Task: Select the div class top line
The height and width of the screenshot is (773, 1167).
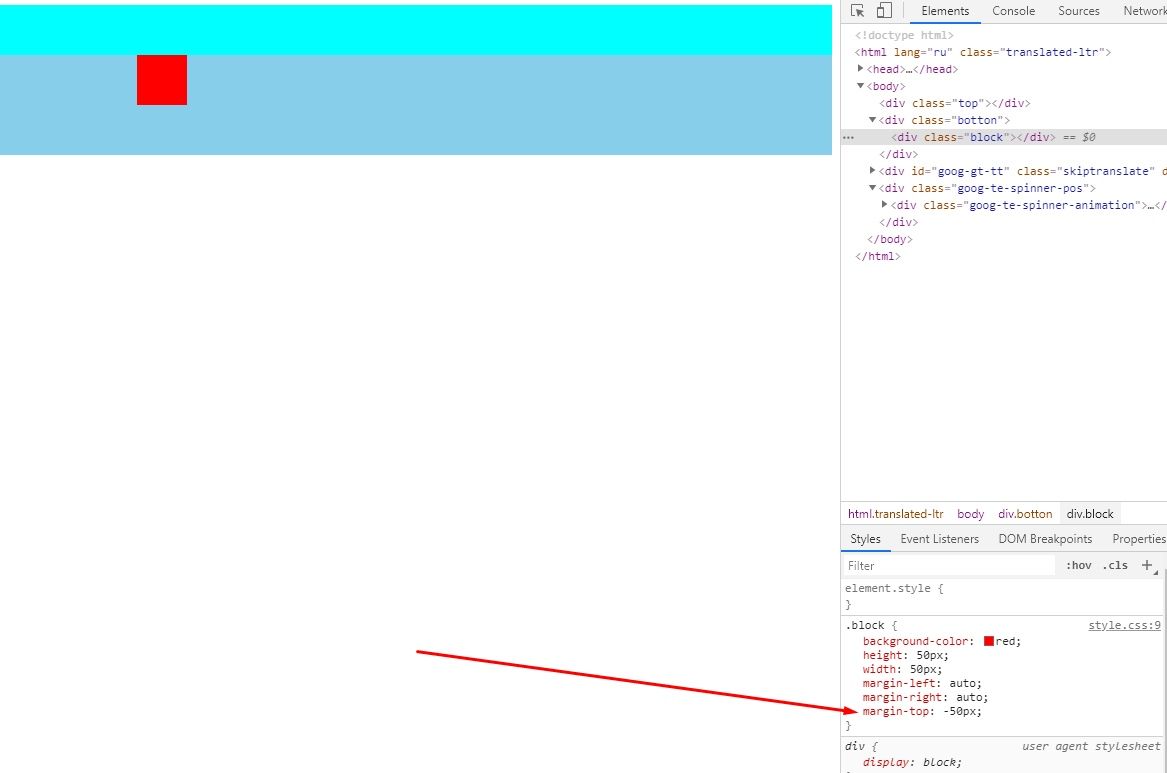Action: 954,103
